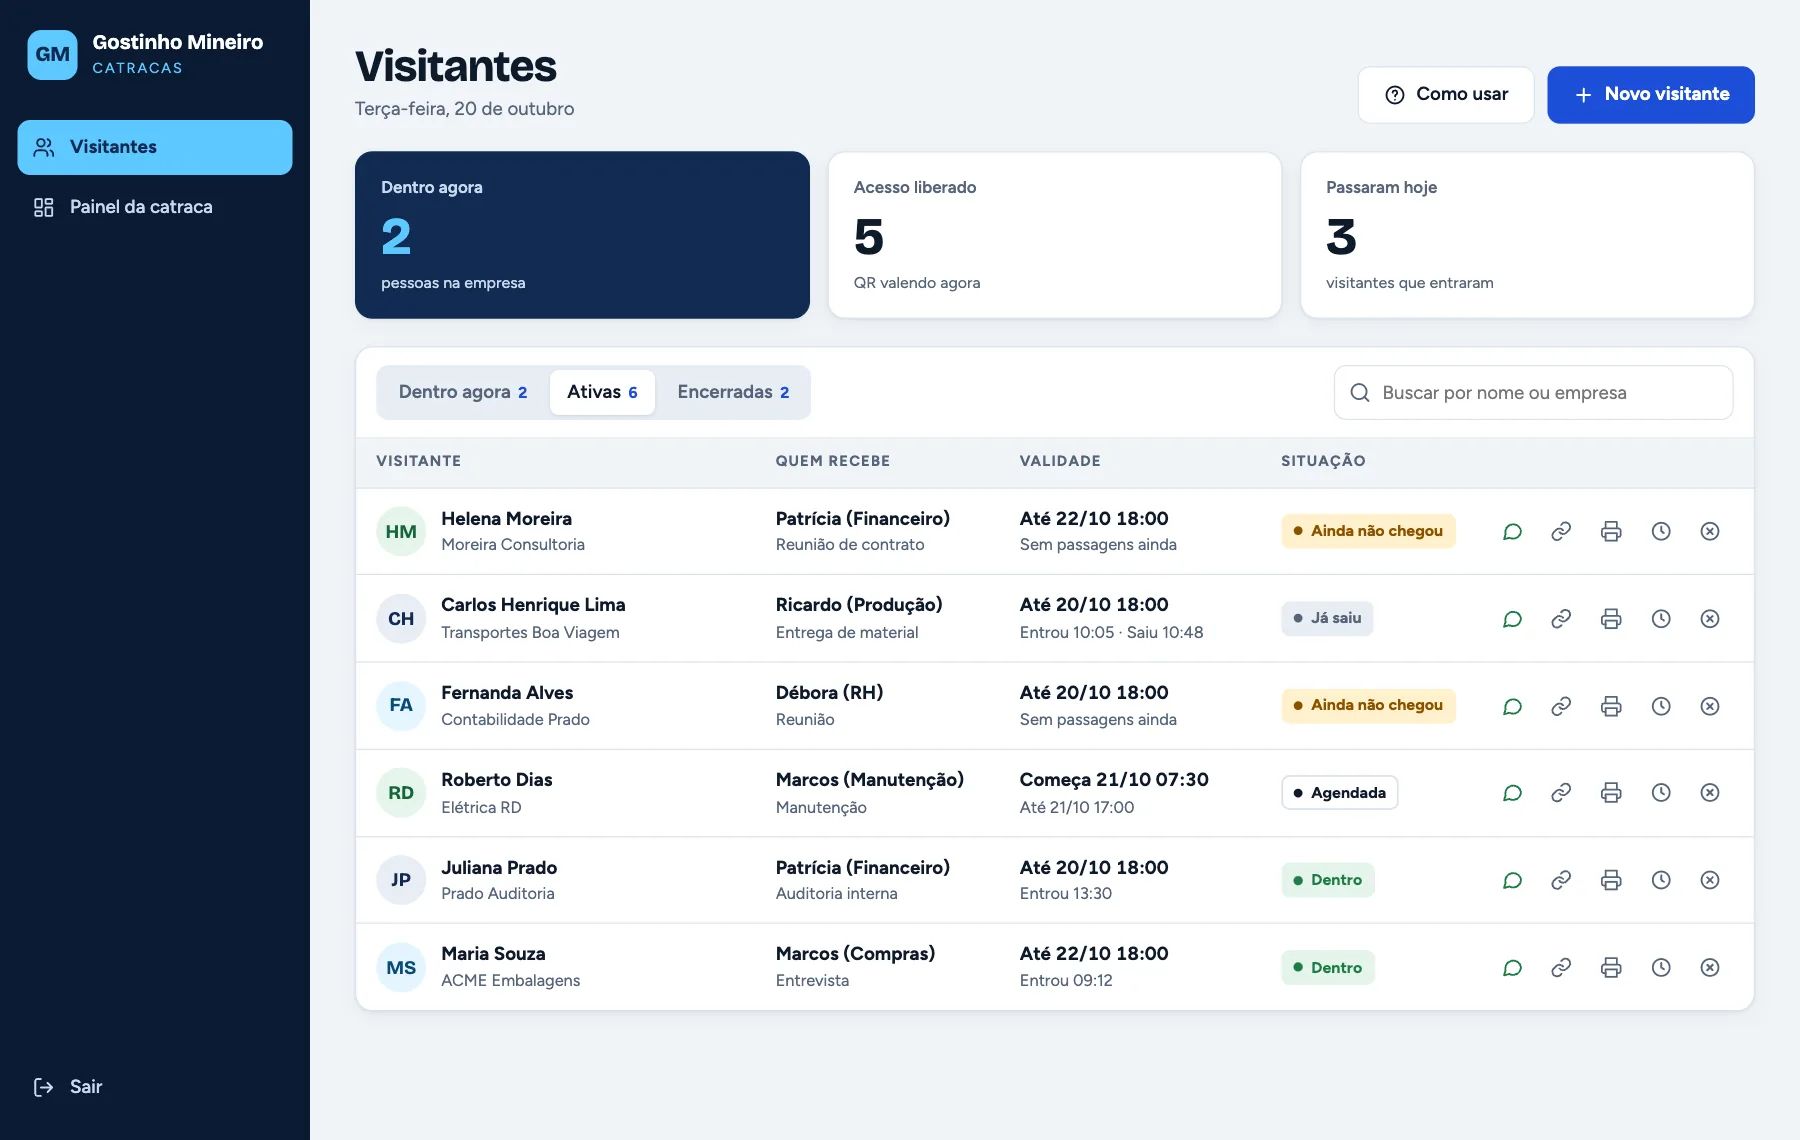Open Visitantes in the sidebar
Viewport: 1800px width, 1140px height.
coord(155,147)
